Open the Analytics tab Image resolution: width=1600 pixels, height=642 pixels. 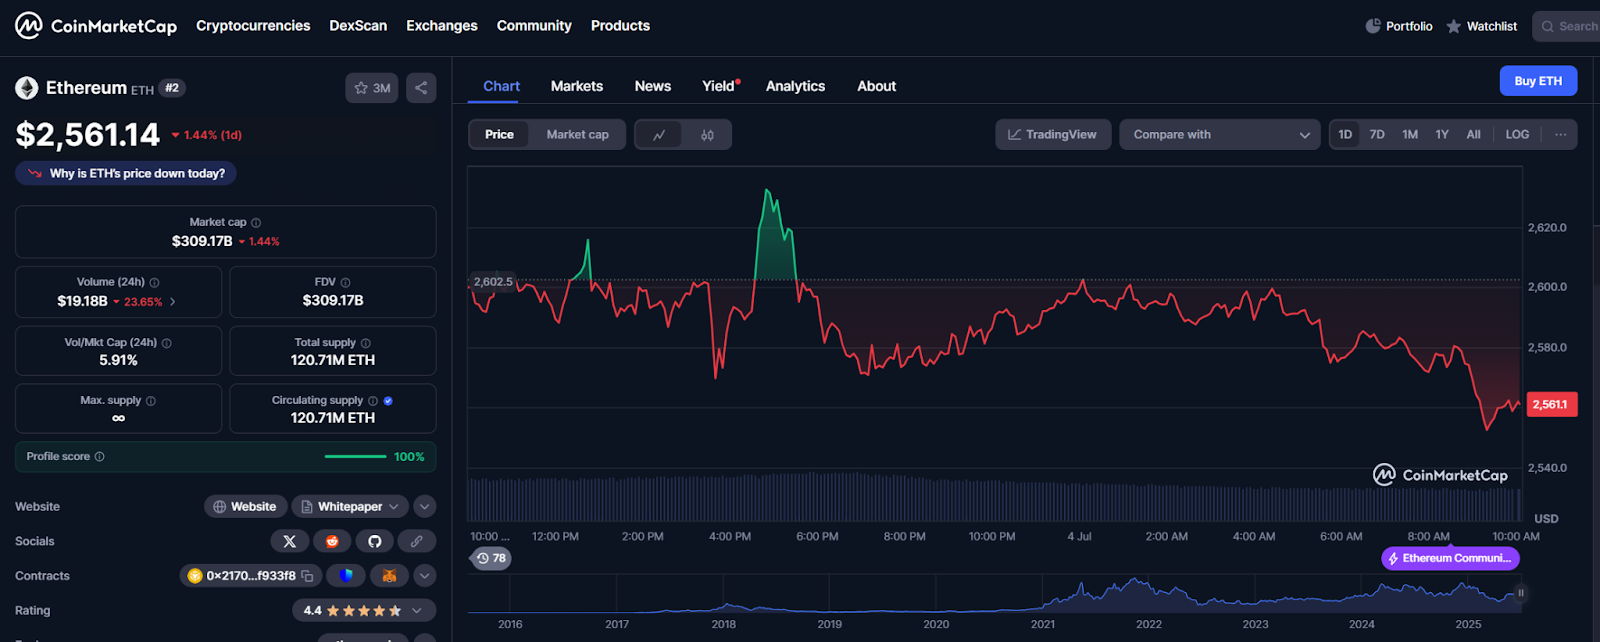tap(795, 86)
